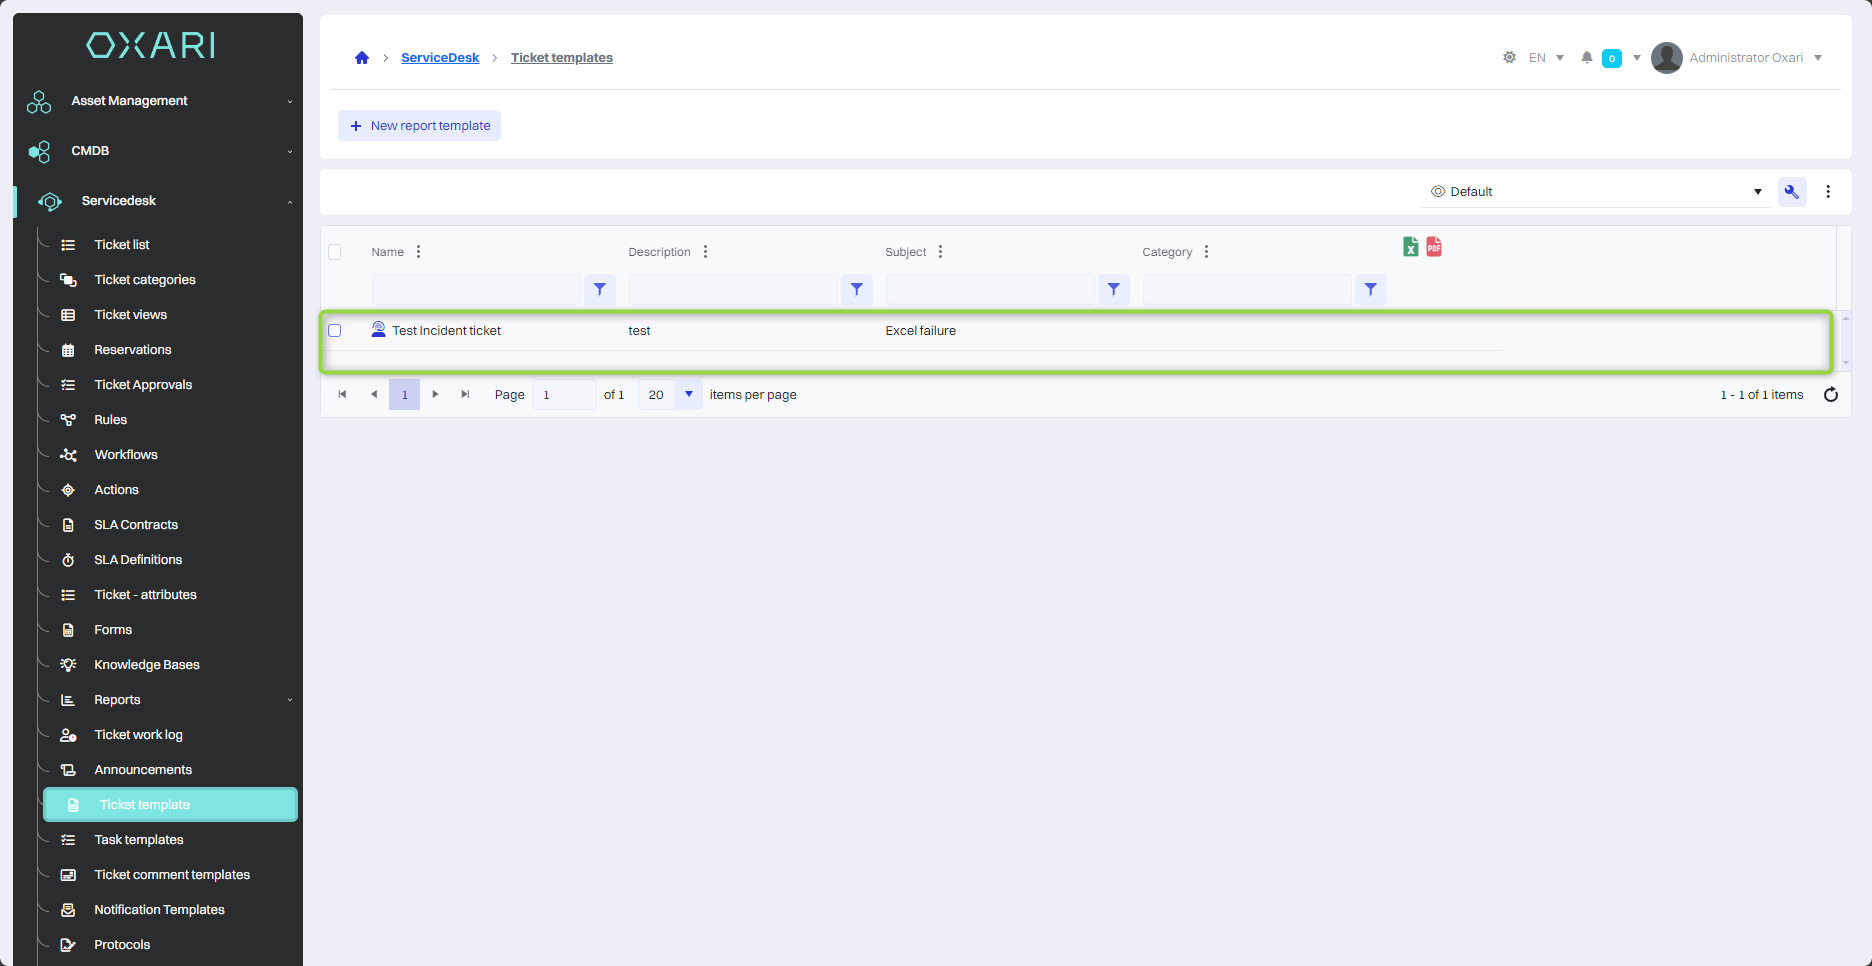Follow the ServiceDesk breadcrumb link
This screenshot has width=1872, height=966.
[x=440, y=58]
